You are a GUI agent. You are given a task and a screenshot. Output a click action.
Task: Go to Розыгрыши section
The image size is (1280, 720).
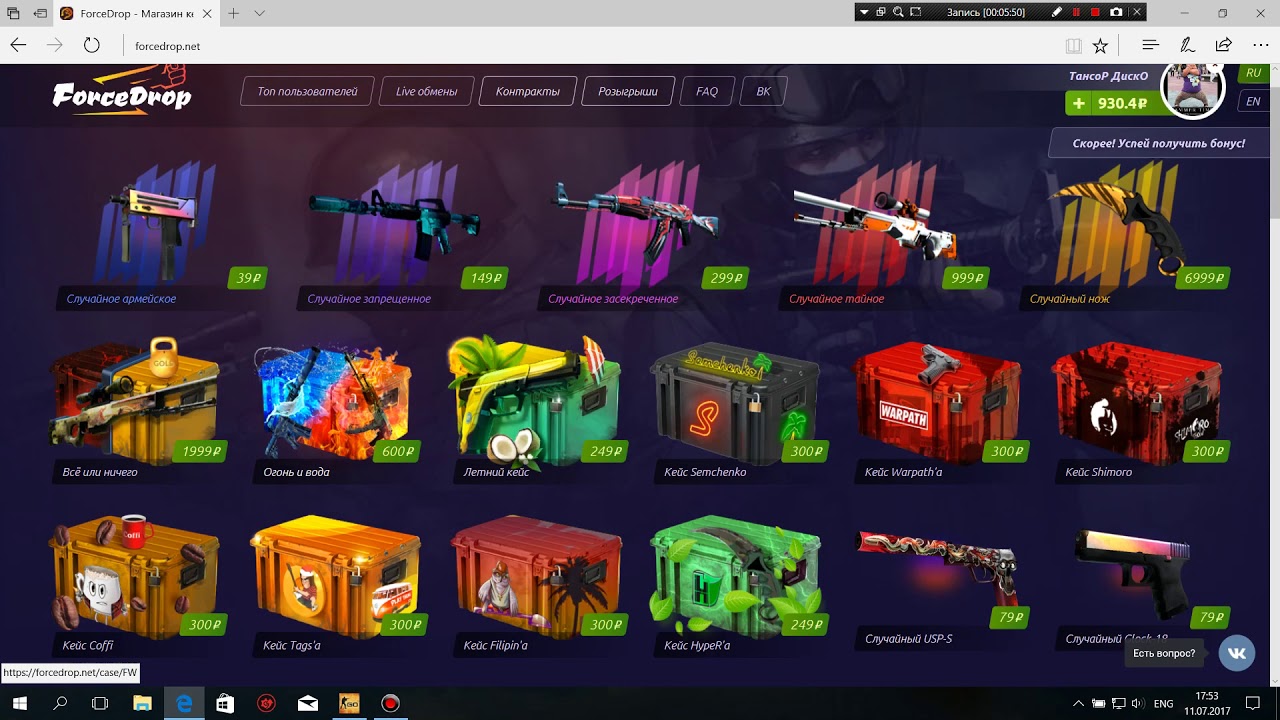click(628, 91)
